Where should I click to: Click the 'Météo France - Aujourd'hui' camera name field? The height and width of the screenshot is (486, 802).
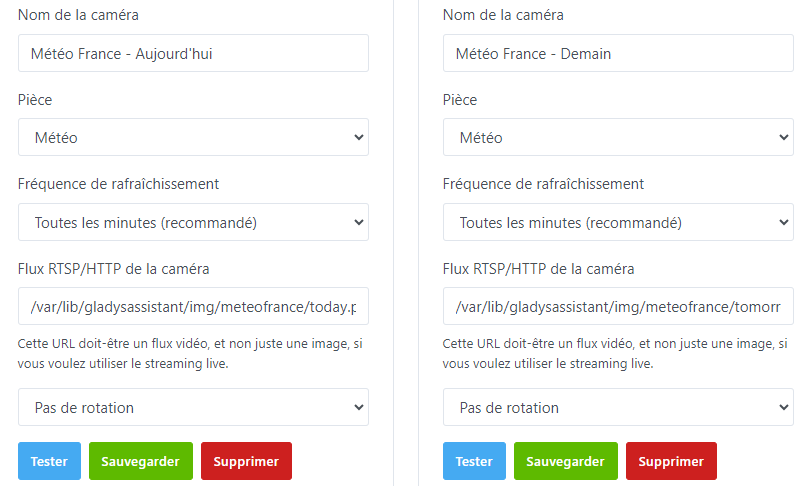pos(193,54)
